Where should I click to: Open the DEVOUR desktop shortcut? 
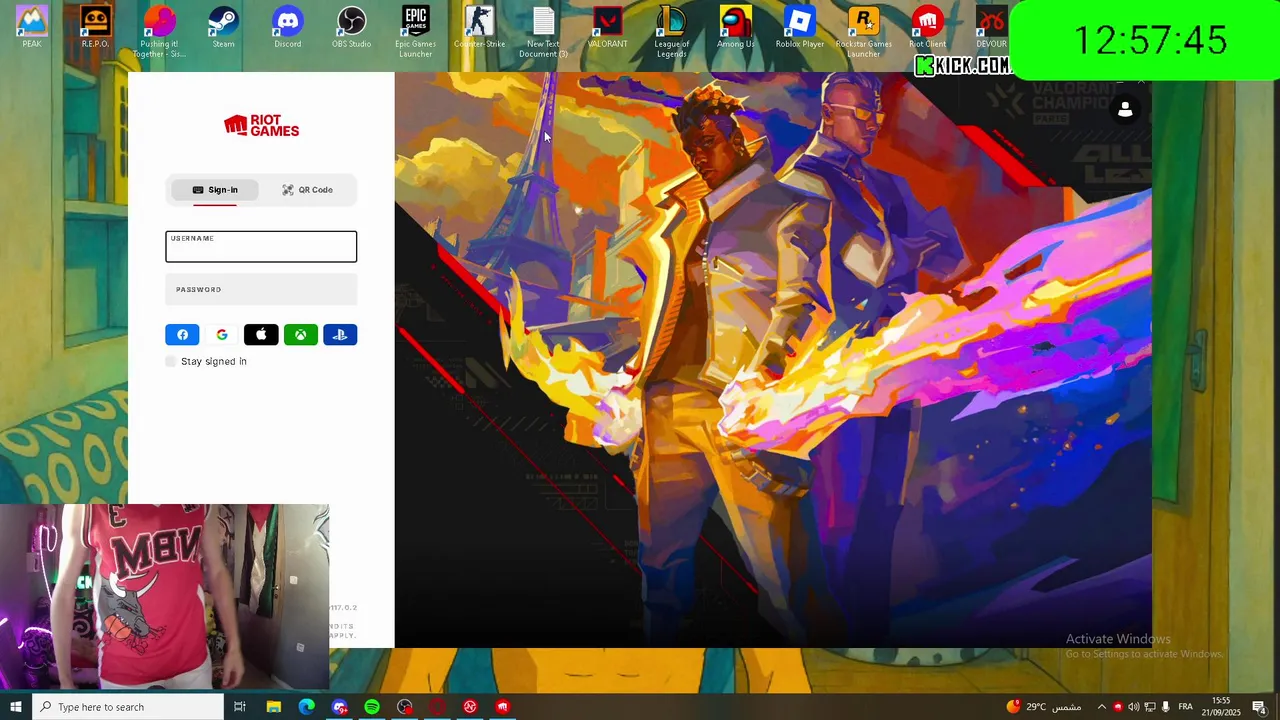pos(991,28)
